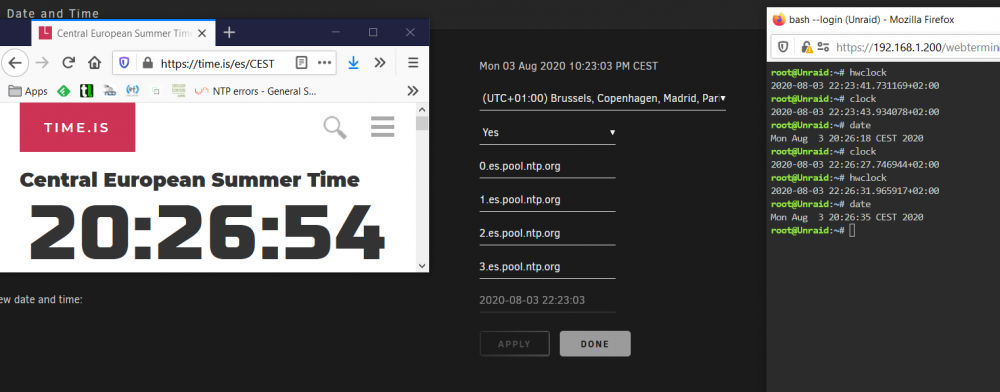Click the page scrollbar down arrow
Viewport: 1000px width, 392px height.
click(x=422, y=265)
